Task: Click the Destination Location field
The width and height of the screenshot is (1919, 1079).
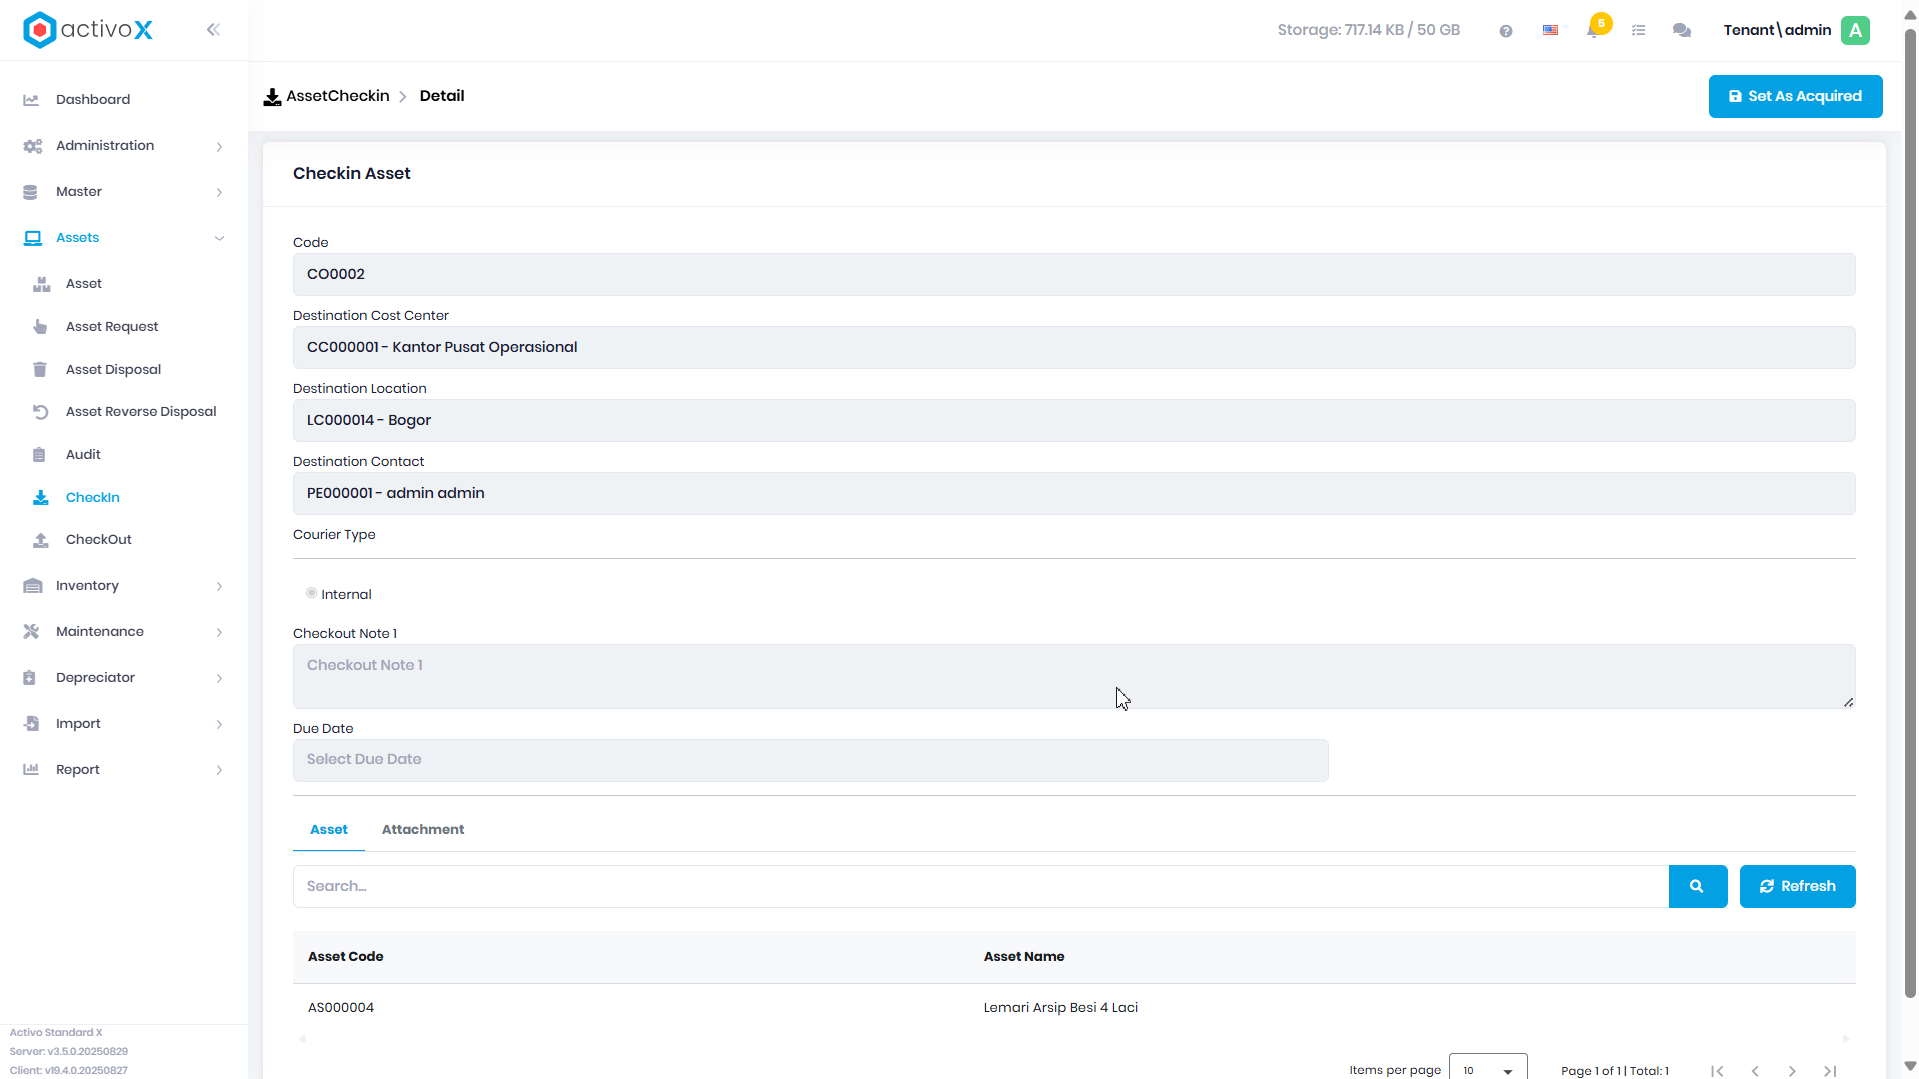Action: 1074,421
